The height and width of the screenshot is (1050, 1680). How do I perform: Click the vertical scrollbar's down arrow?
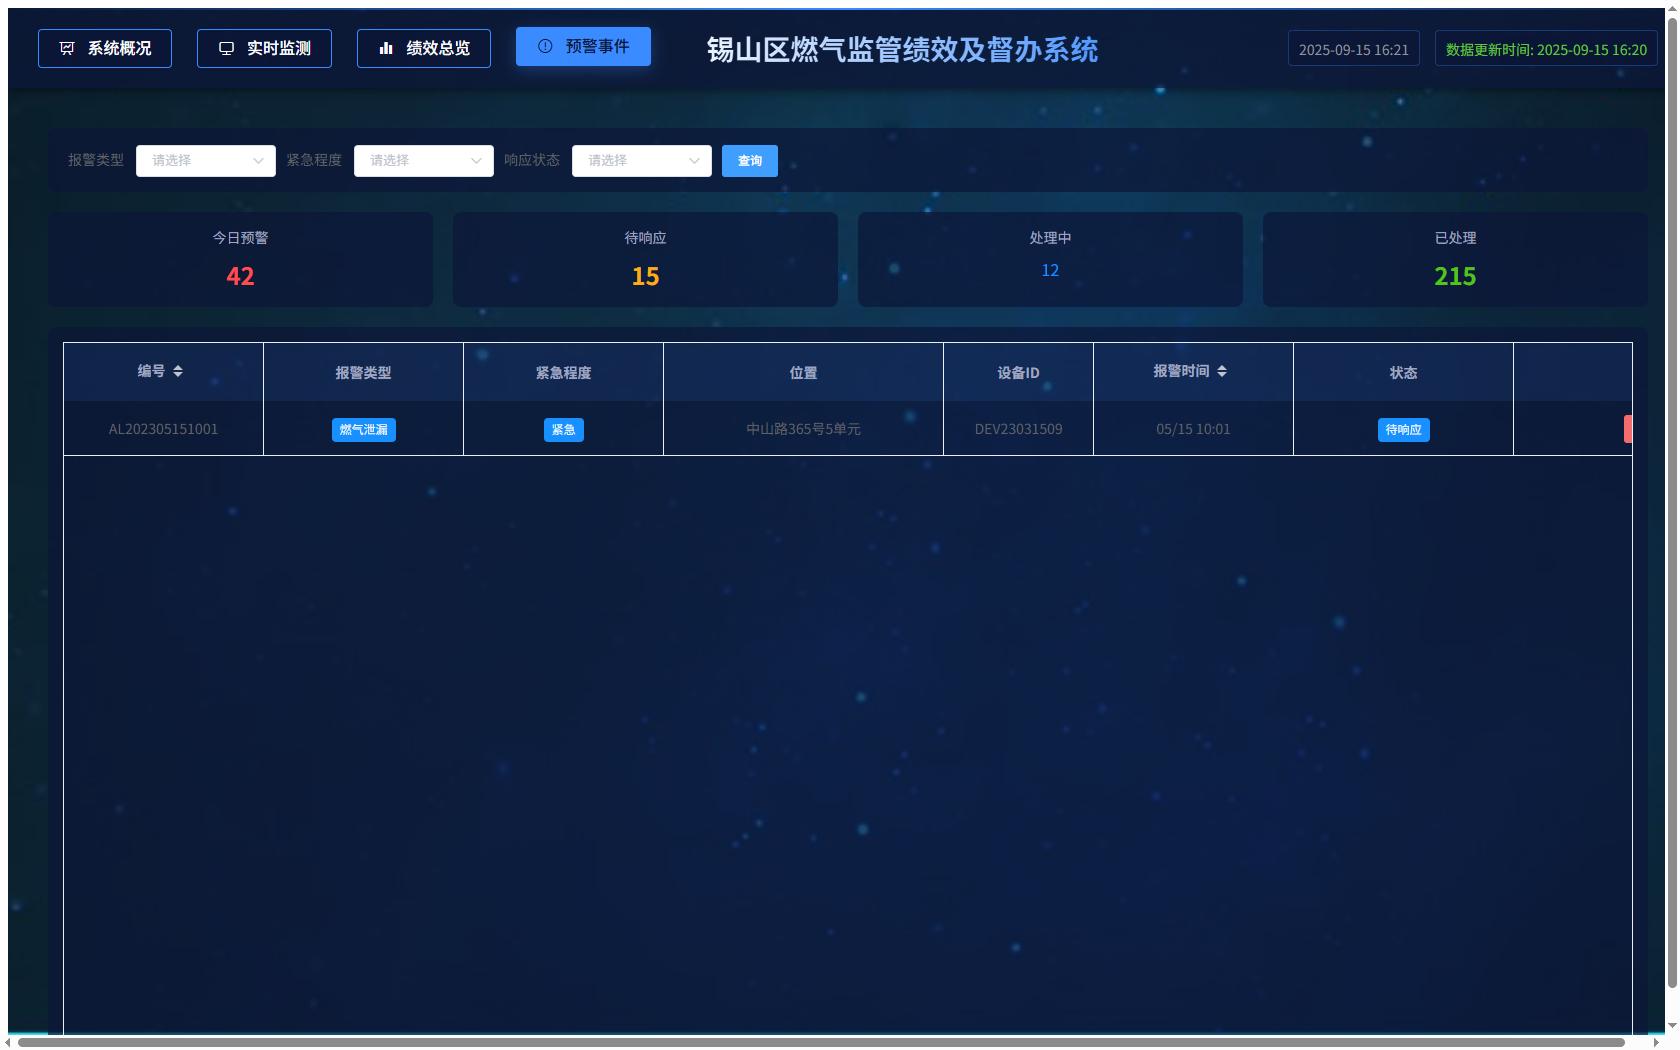click(x=1671, y=1026)
